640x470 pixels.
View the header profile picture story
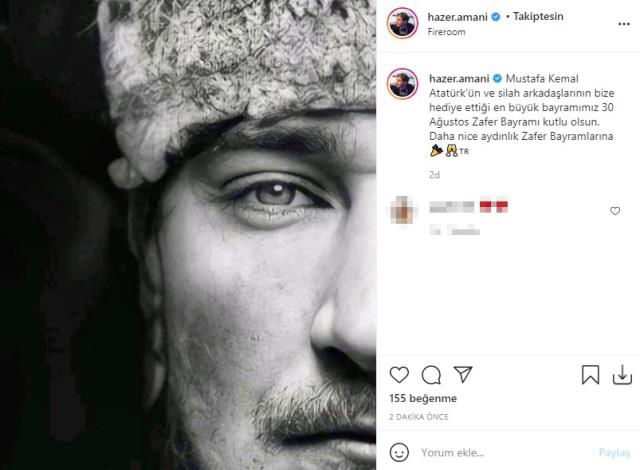tap(402, 24)
